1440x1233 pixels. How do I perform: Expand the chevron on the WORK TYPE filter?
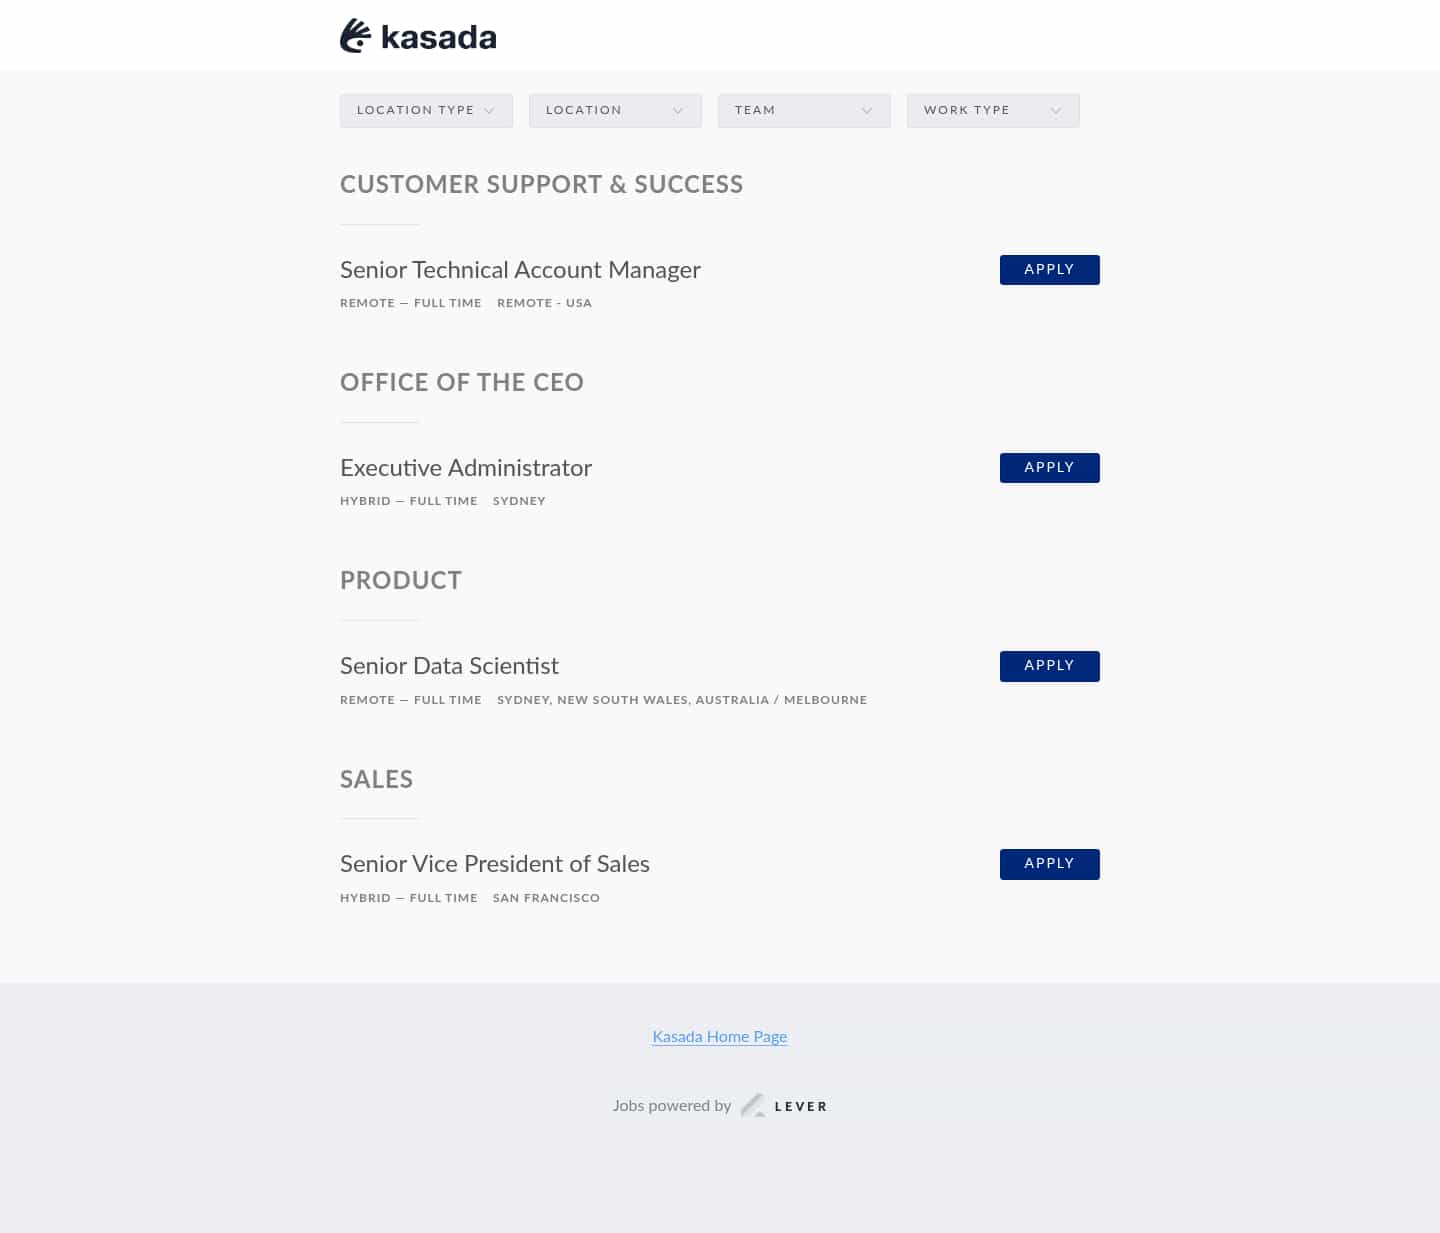(x=1057, y=110)
